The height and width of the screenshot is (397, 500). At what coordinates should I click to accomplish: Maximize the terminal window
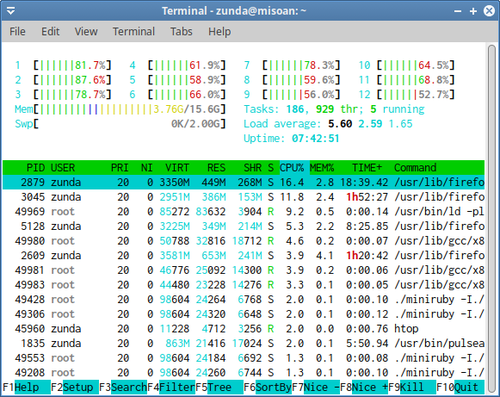[473, 11]
